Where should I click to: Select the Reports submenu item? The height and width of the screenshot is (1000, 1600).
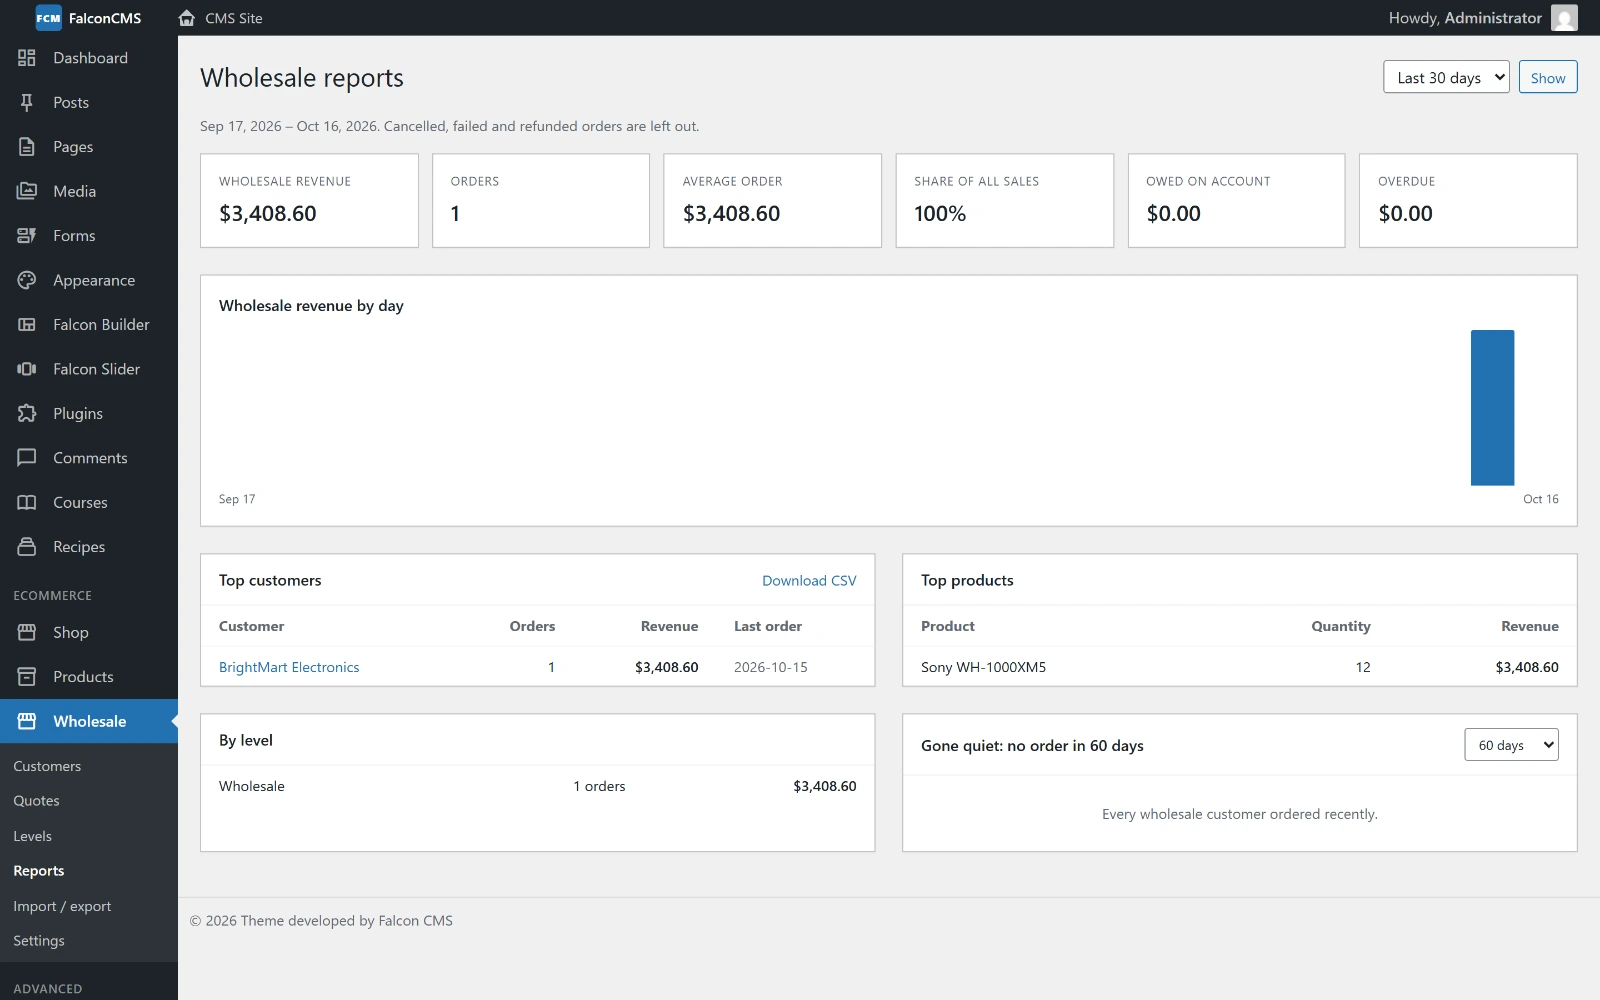click(x=39, y=871)
